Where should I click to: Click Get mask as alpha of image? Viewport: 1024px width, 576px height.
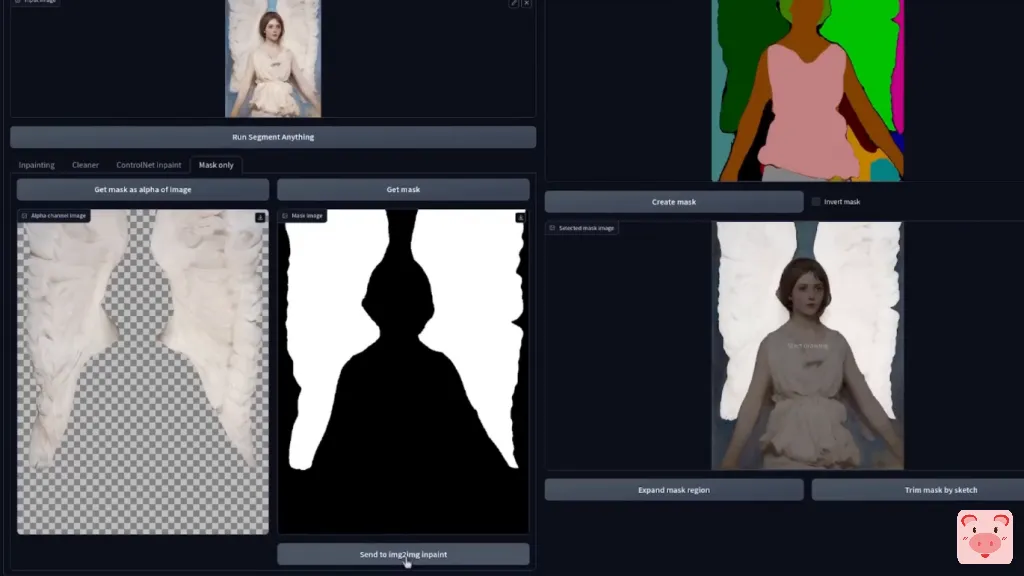click(143, 189)
